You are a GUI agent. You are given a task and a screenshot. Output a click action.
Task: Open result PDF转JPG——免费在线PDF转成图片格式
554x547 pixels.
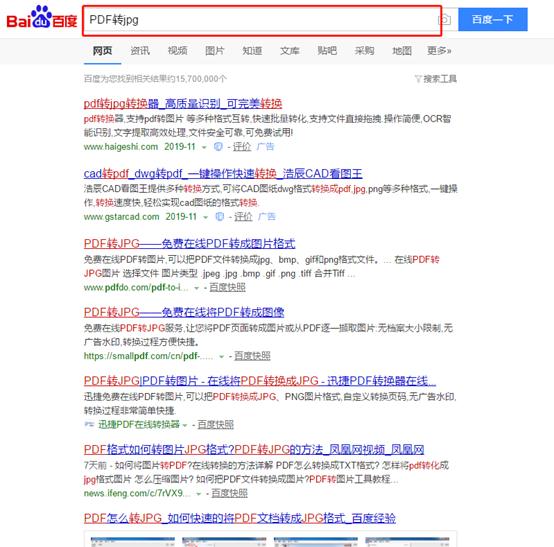coord(189,244)
